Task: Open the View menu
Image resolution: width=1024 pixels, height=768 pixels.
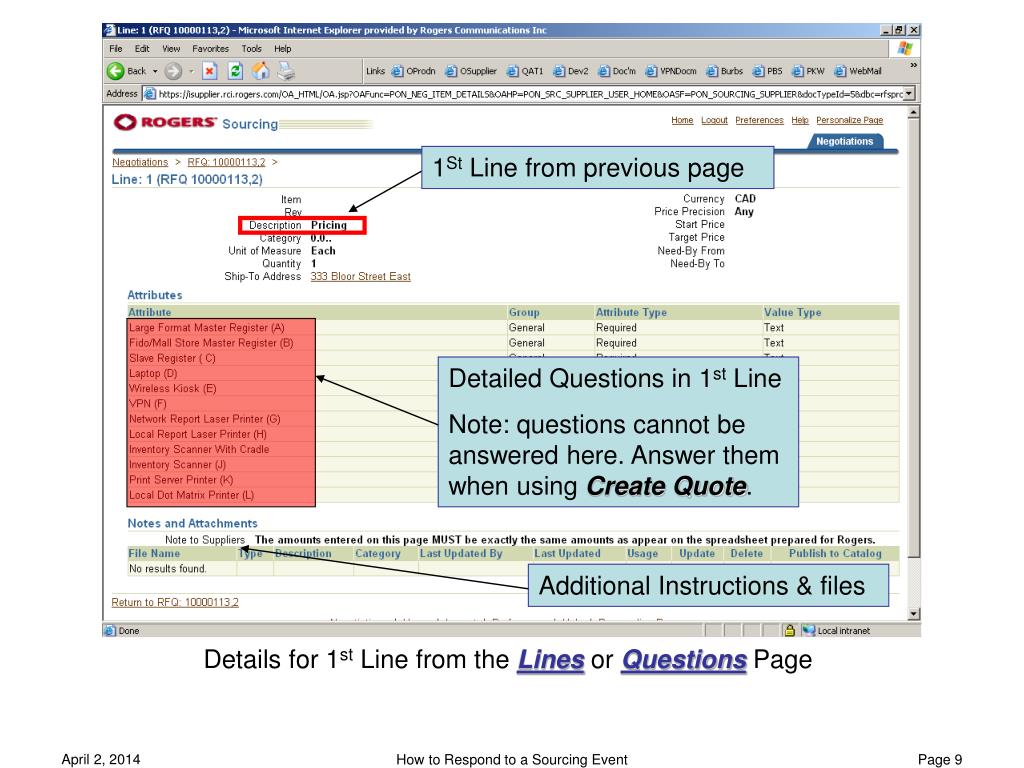Action: pos(171,49)
